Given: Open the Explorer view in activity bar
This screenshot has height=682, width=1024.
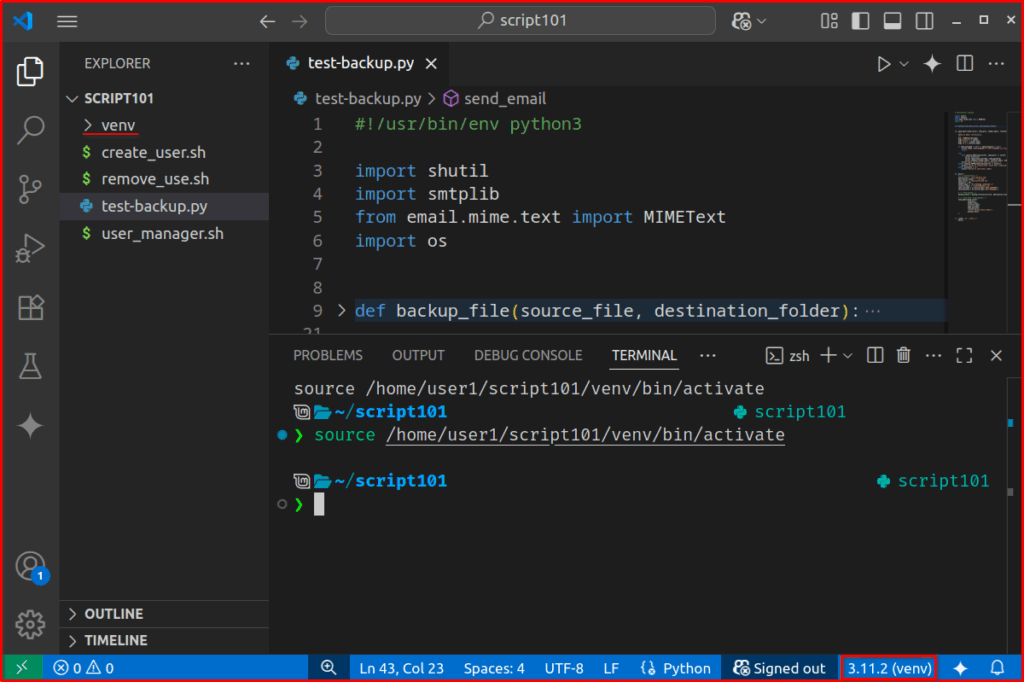Looking at the screenshot, I should (x=30, y=71).
